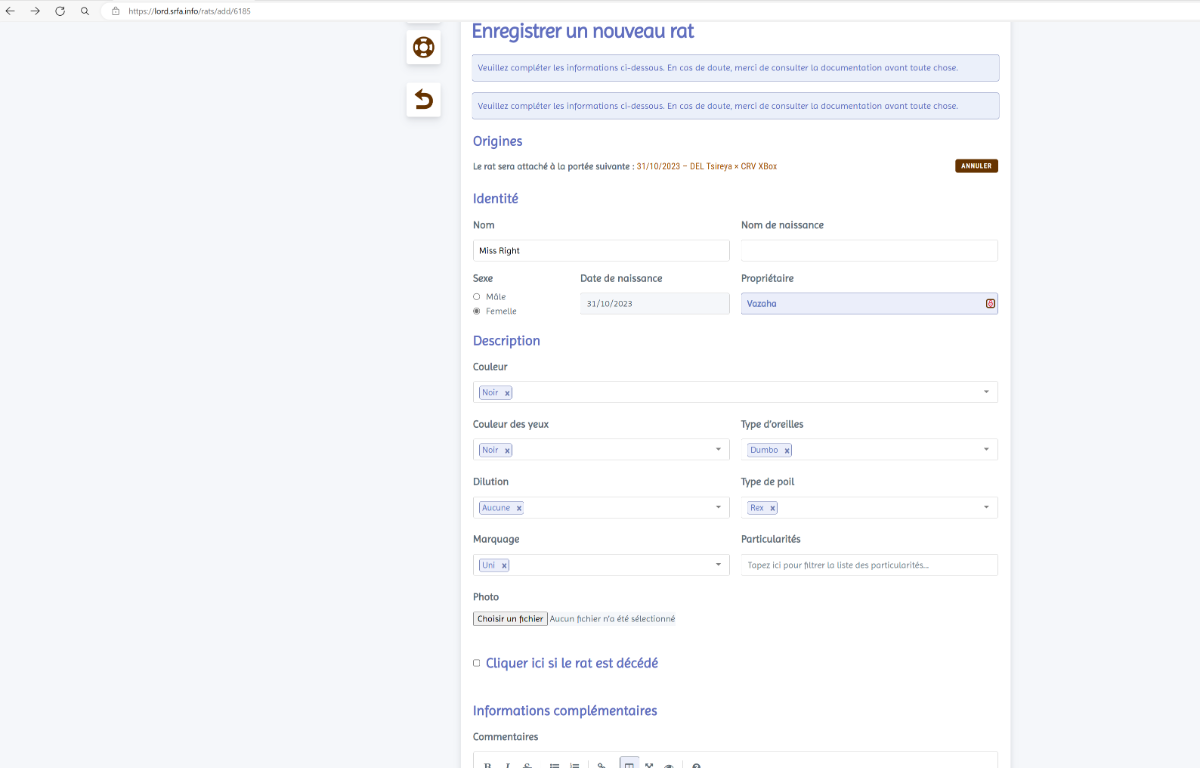The height and width of the screenshot is (768, 1200).
Task: Open the help lifebuoy icon in sidebar
Action: pyautogui.click(x=423, y=47)
